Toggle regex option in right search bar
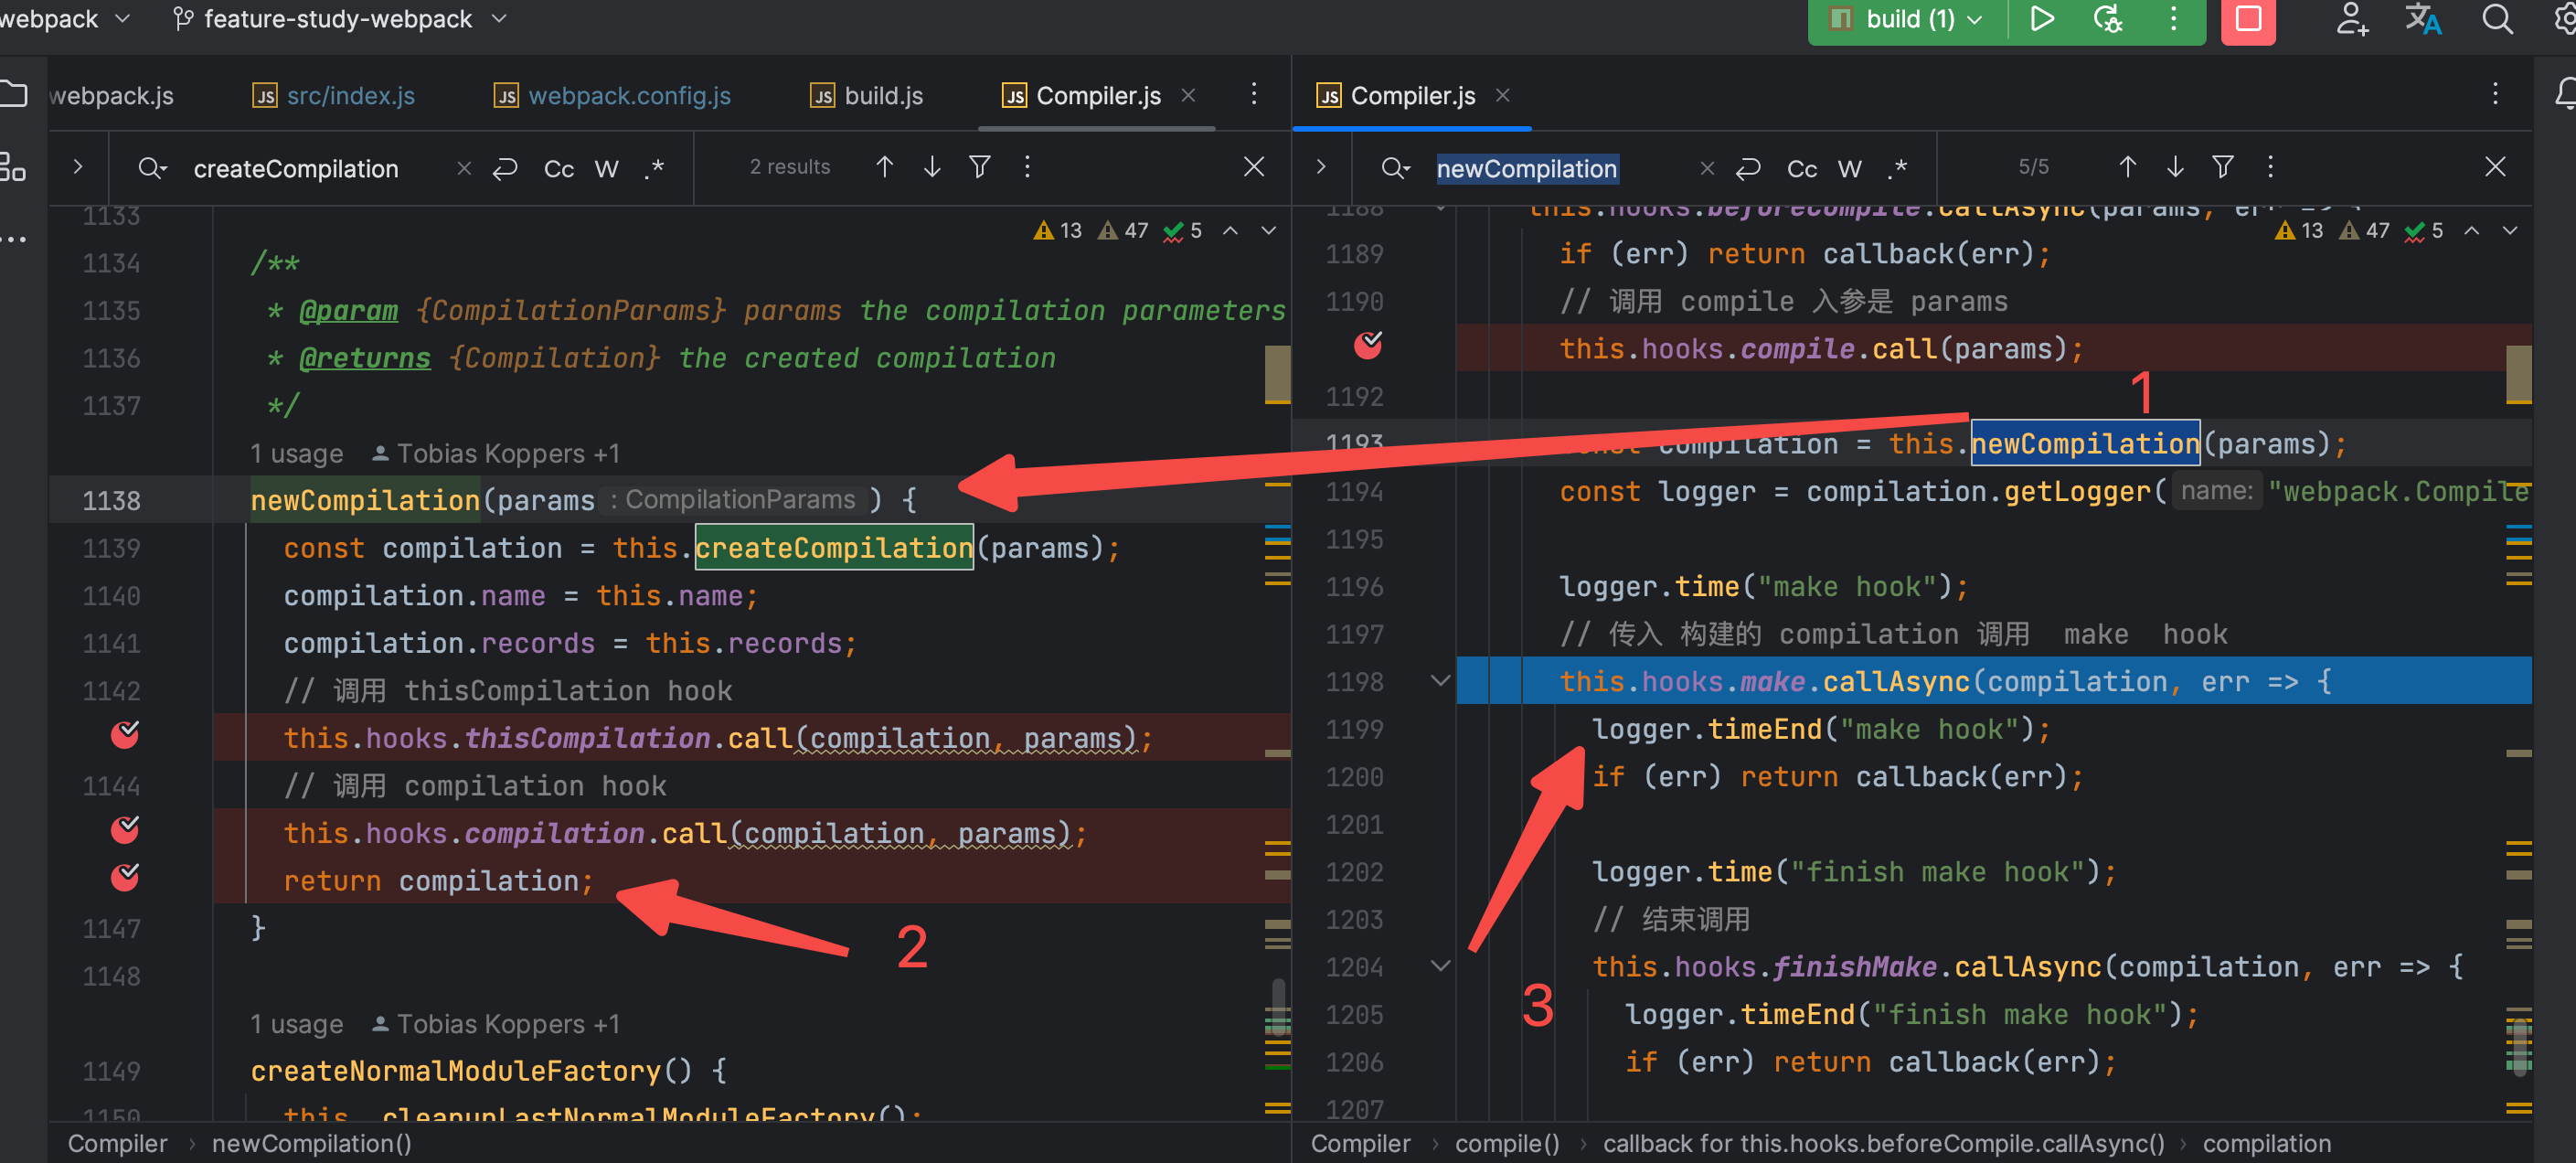The image size is (2576, 1163). (1897, 169)
